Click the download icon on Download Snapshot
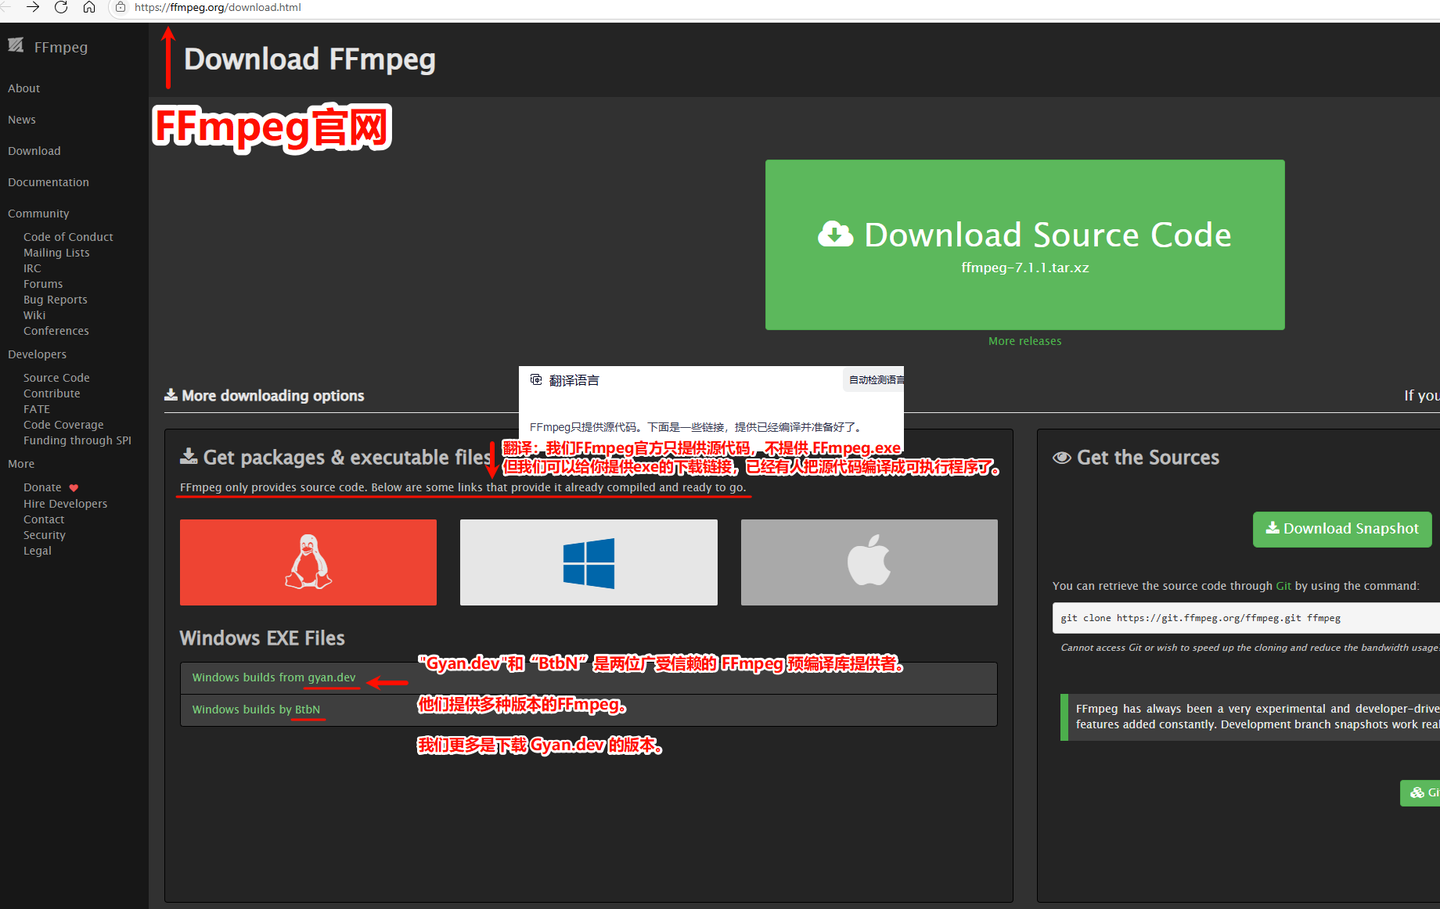Viewport: 1440px width, 909px height. coord(1272,528)
